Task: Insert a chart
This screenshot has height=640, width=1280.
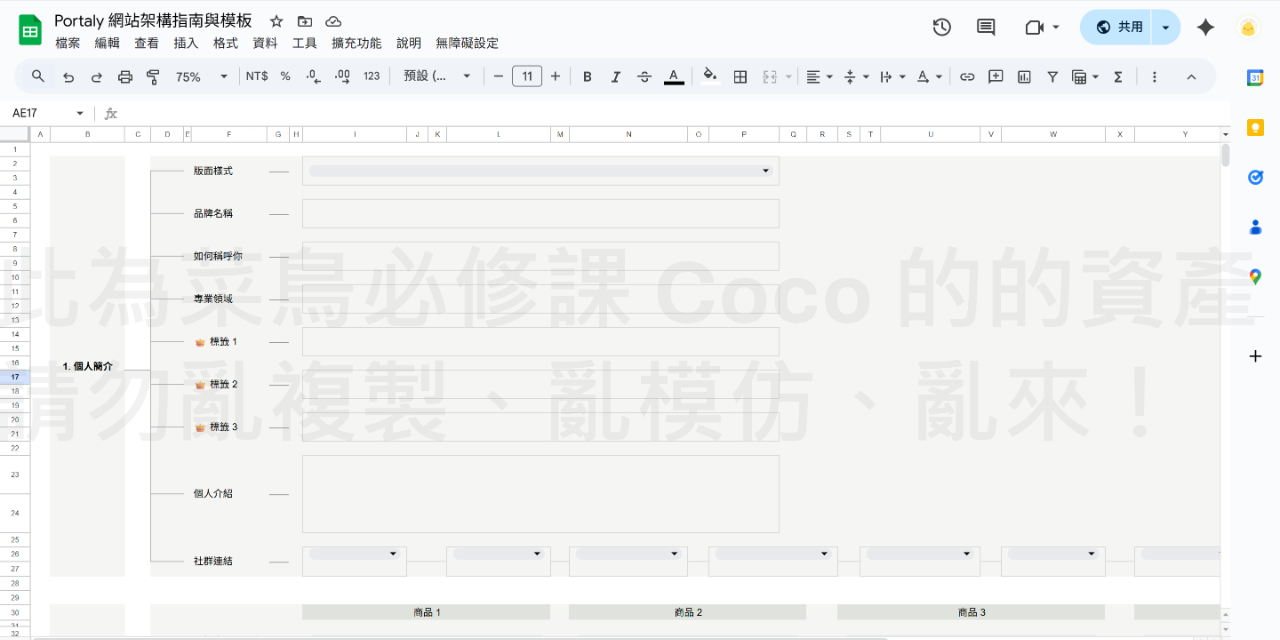Action: (1024, 76)
